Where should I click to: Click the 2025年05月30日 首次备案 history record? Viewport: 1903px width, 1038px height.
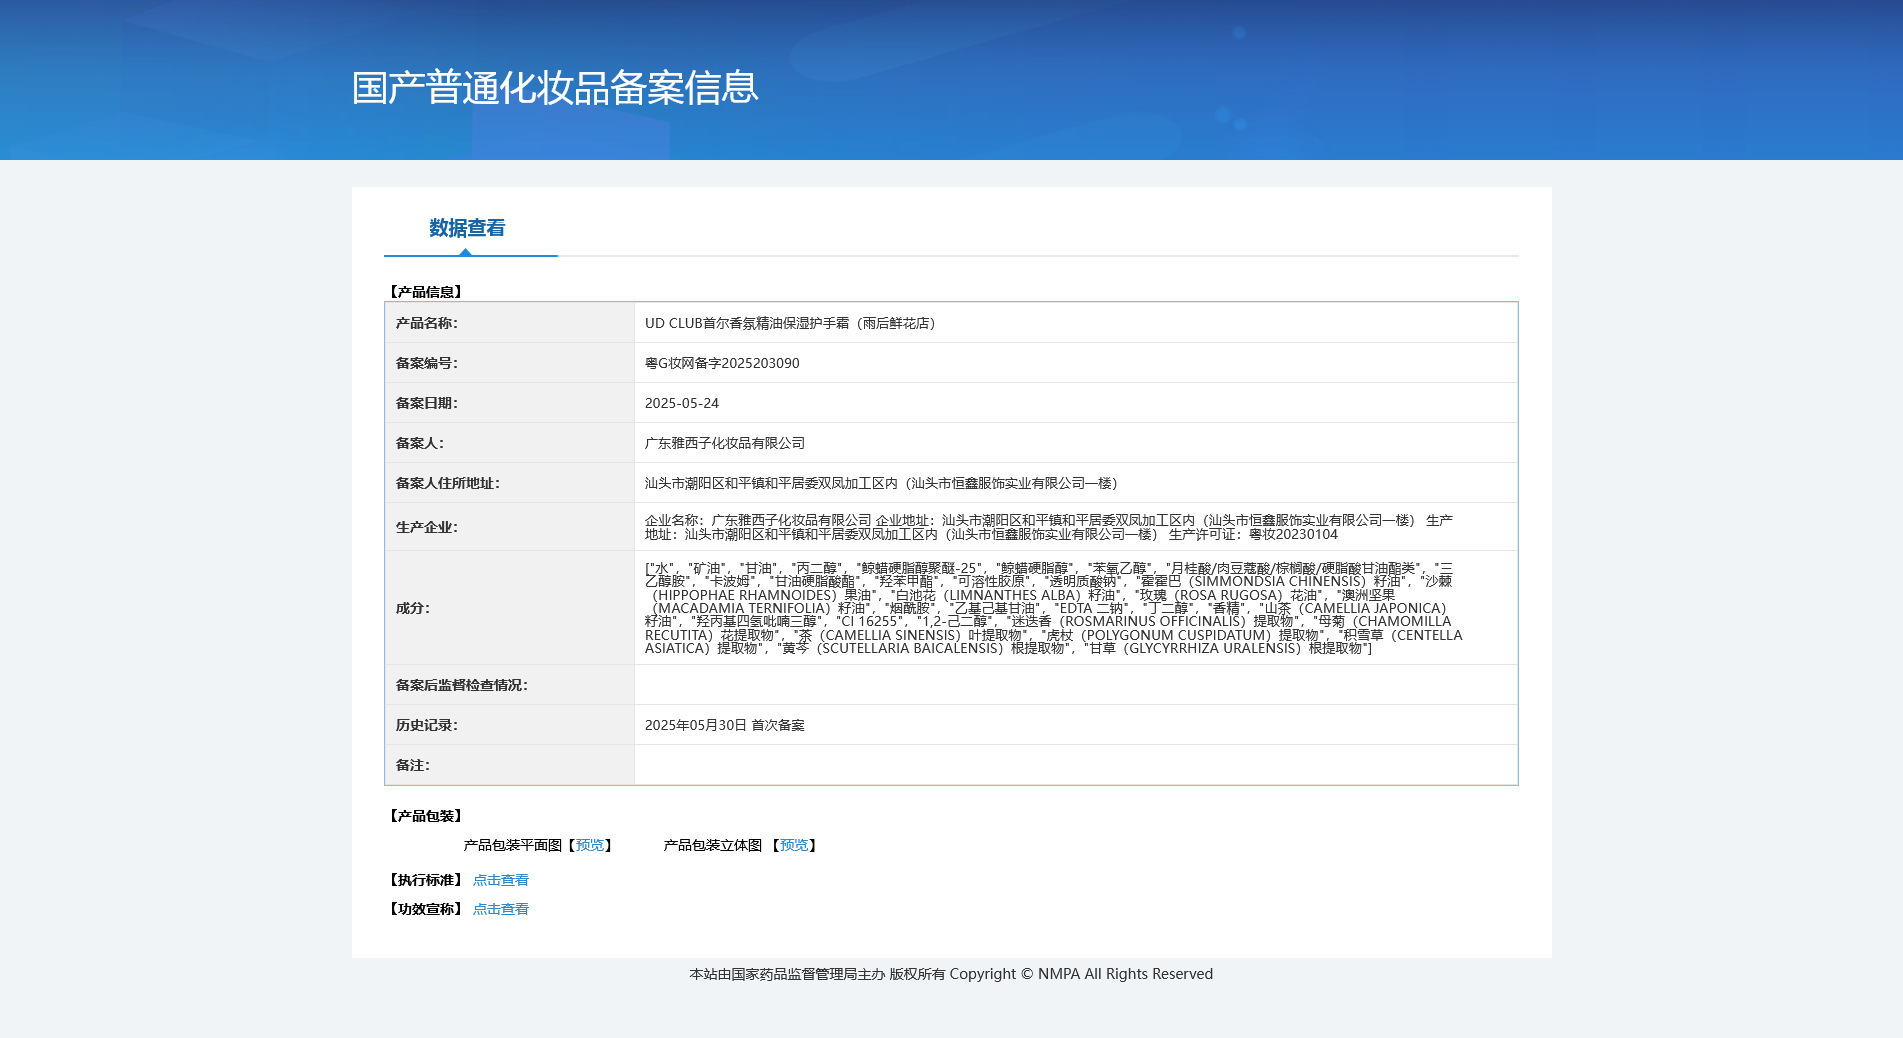click(725, 725)
